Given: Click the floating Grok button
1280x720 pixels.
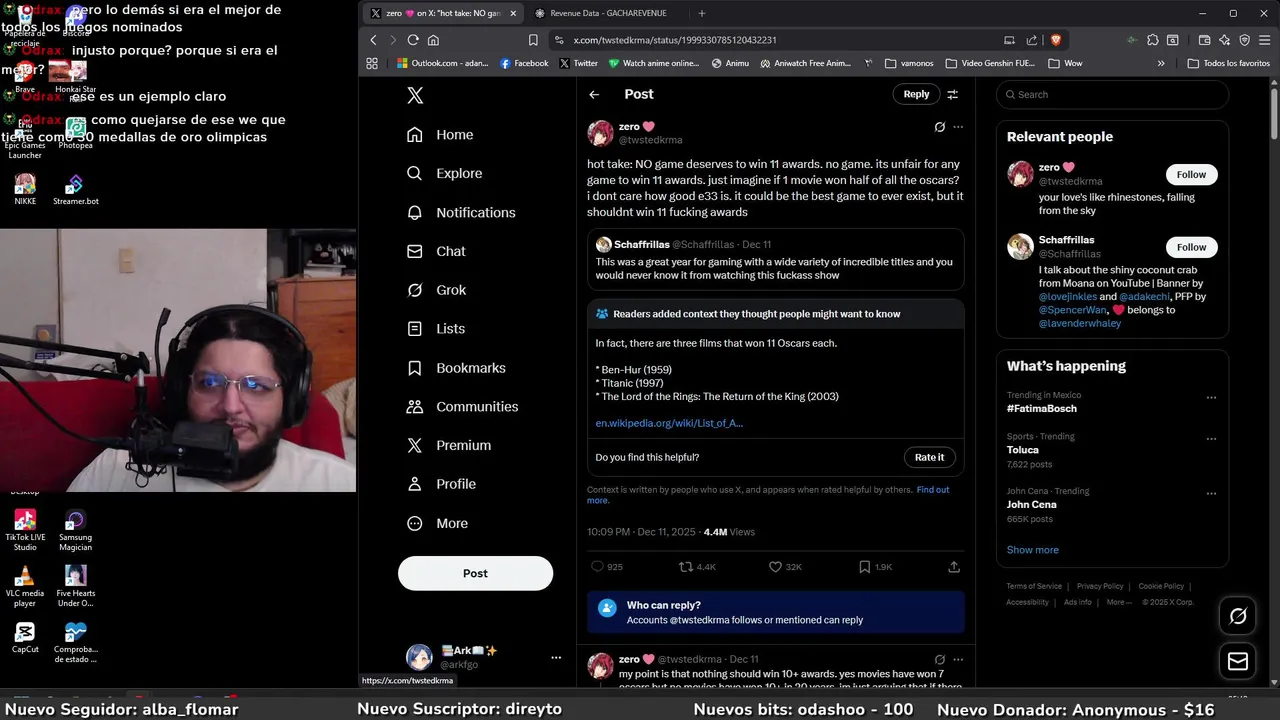Looking at the screenshot, I should (1238, 616).
